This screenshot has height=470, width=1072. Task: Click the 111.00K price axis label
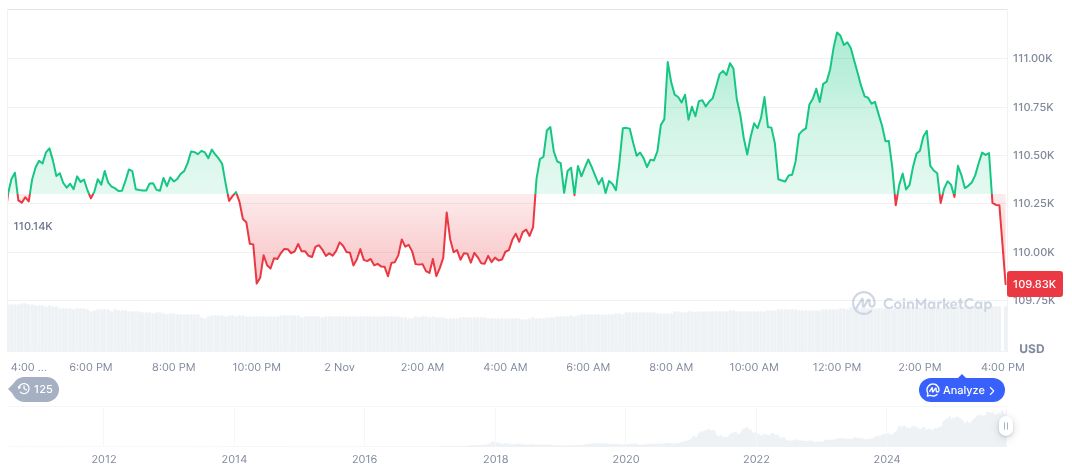[1032, 58]
